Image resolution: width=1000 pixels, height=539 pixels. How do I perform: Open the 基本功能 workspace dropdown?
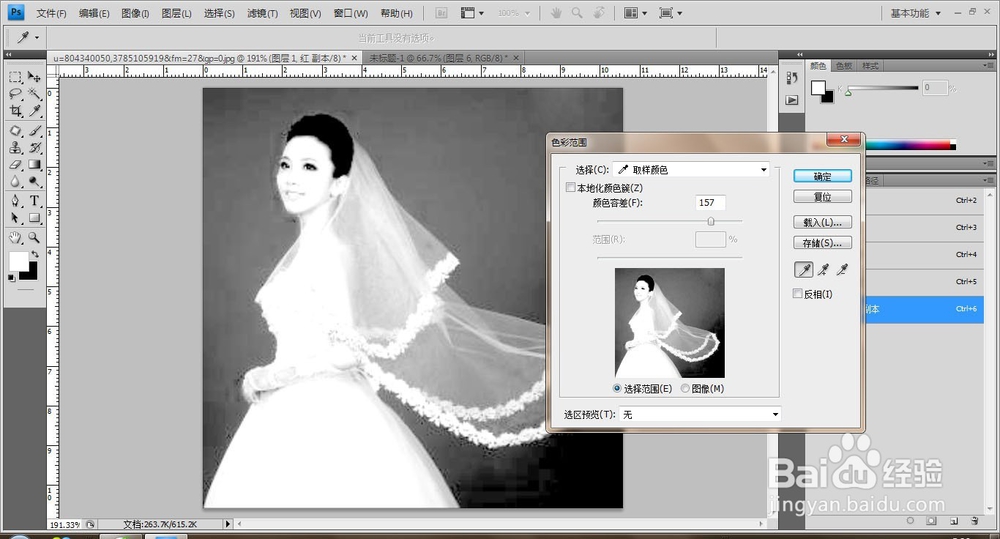(x=915, y=13)
